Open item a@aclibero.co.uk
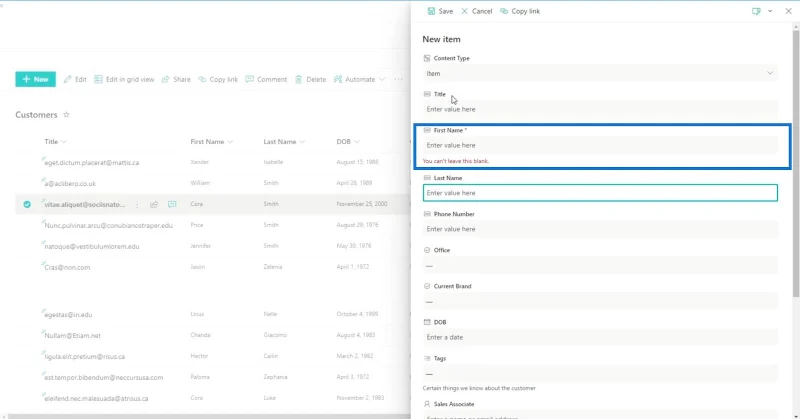This screenshot has width=800, height=419. tap(70, 184)
